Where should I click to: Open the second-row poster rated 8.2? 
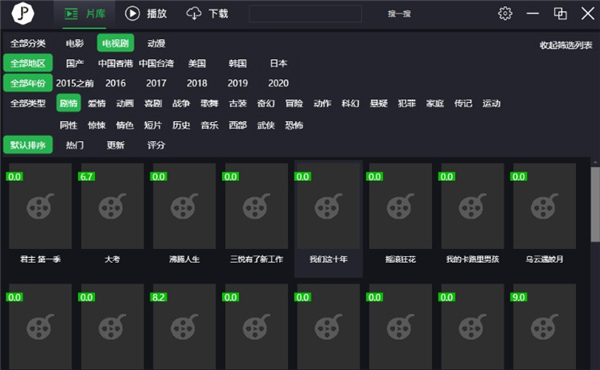[184, 326]
